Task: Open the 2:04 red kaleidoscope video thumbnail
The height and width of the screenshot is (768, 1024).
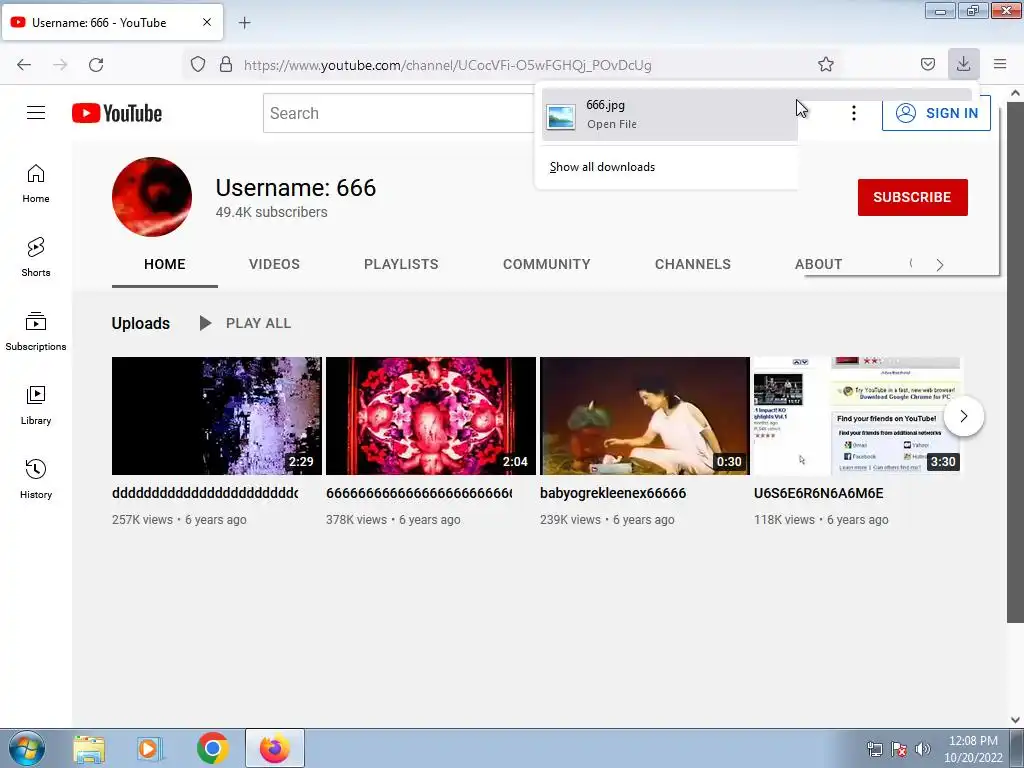Action: [x=431, y=415]
